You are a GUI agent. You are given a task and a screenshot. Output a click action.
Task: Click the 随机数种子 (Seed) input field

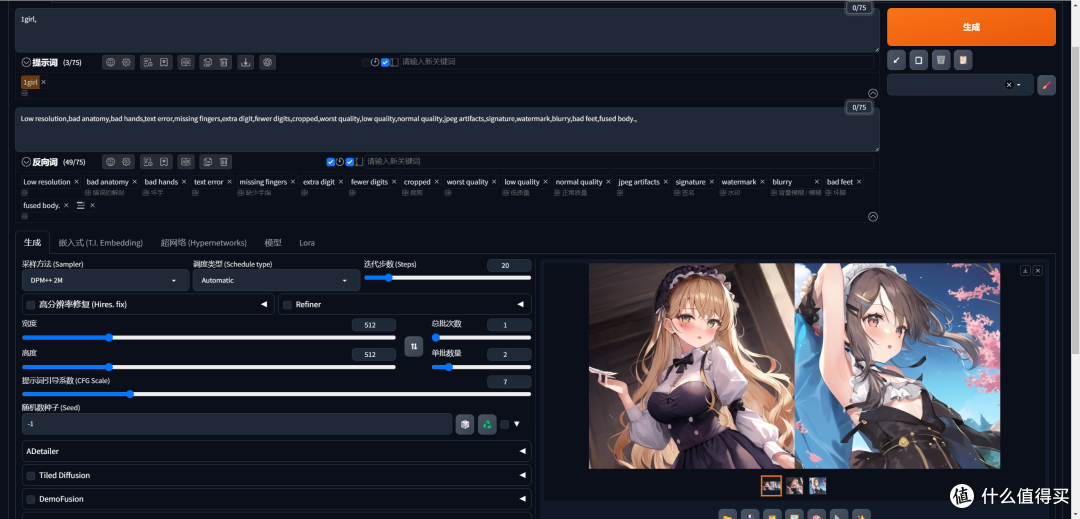click(x=237, y=424)
